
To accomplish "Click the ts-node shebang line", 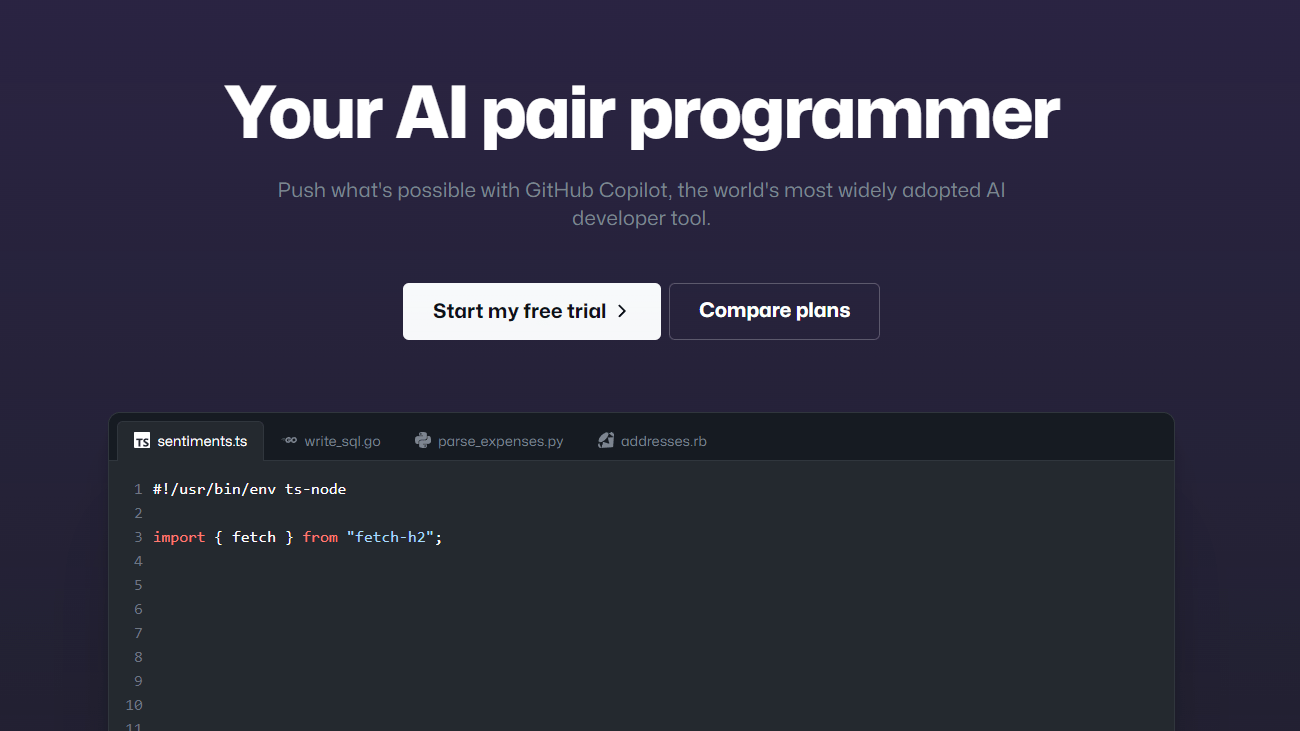I will [248, 489].
